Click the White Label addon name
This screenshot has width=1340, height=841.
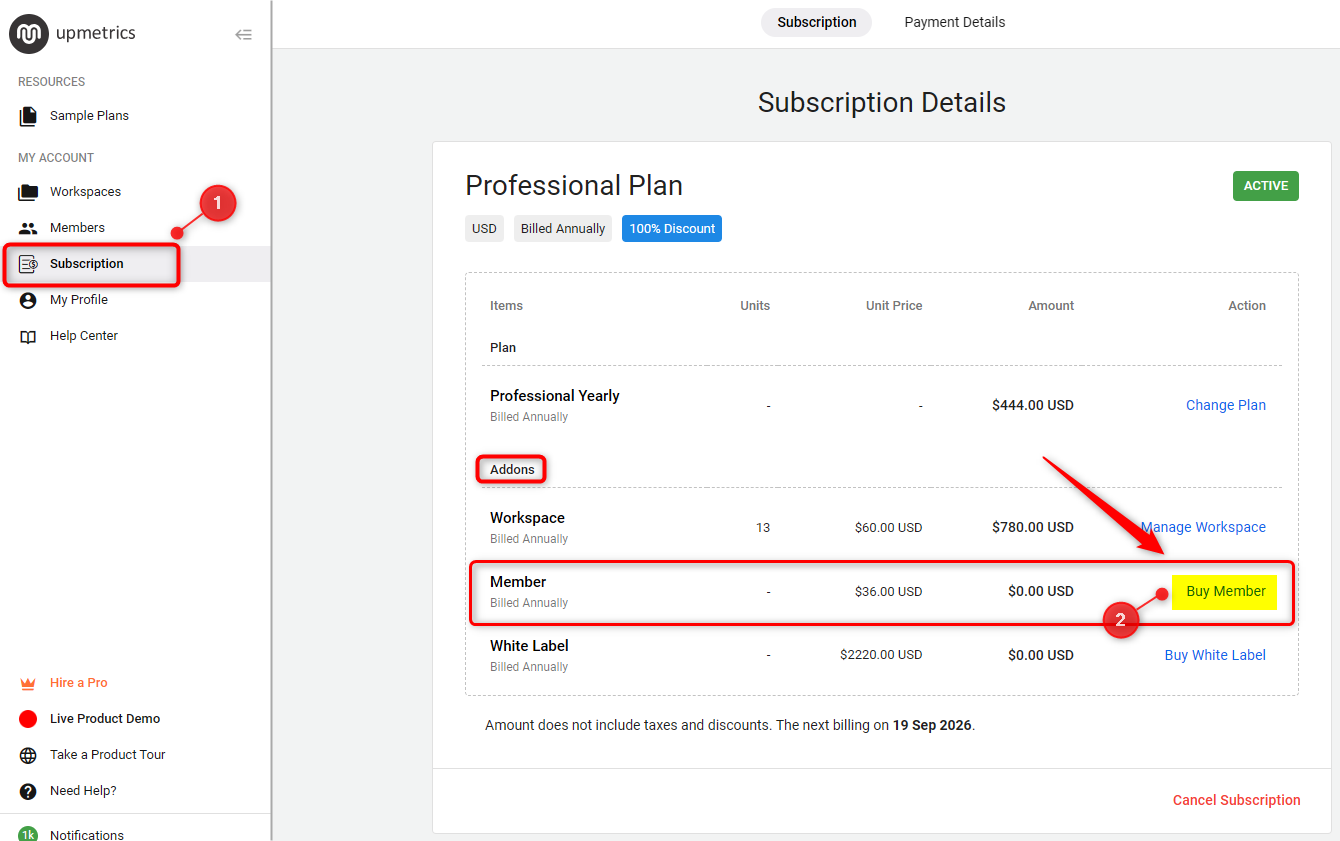pyautogui.click(x=530, y=646)
